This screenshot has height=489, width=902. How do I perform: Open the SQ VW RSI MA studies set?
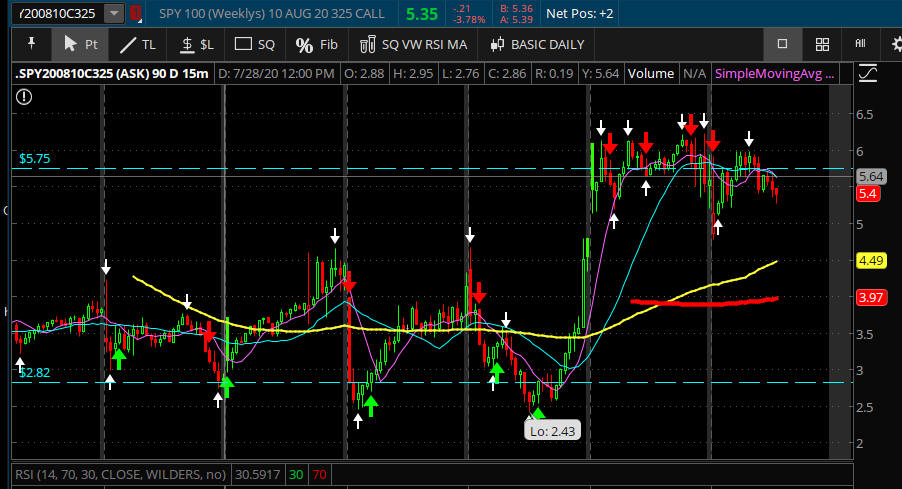point(413,44)
